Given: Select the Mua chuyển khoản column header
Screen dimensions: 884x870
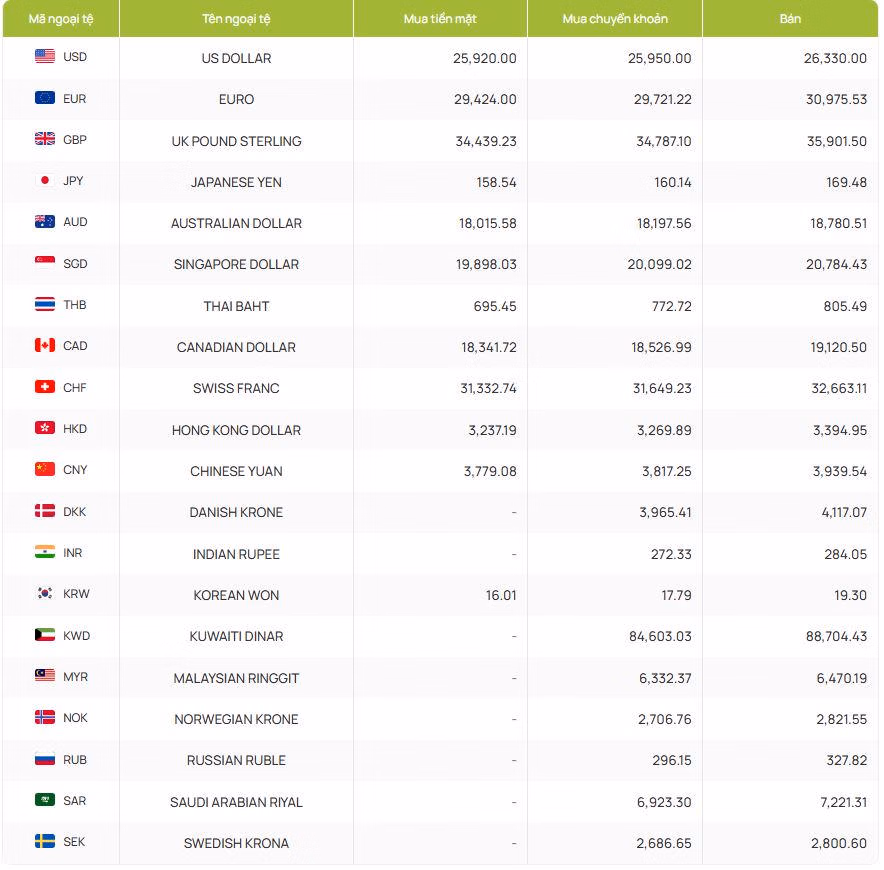Looking at the screenshot, I should click(615, 19).
